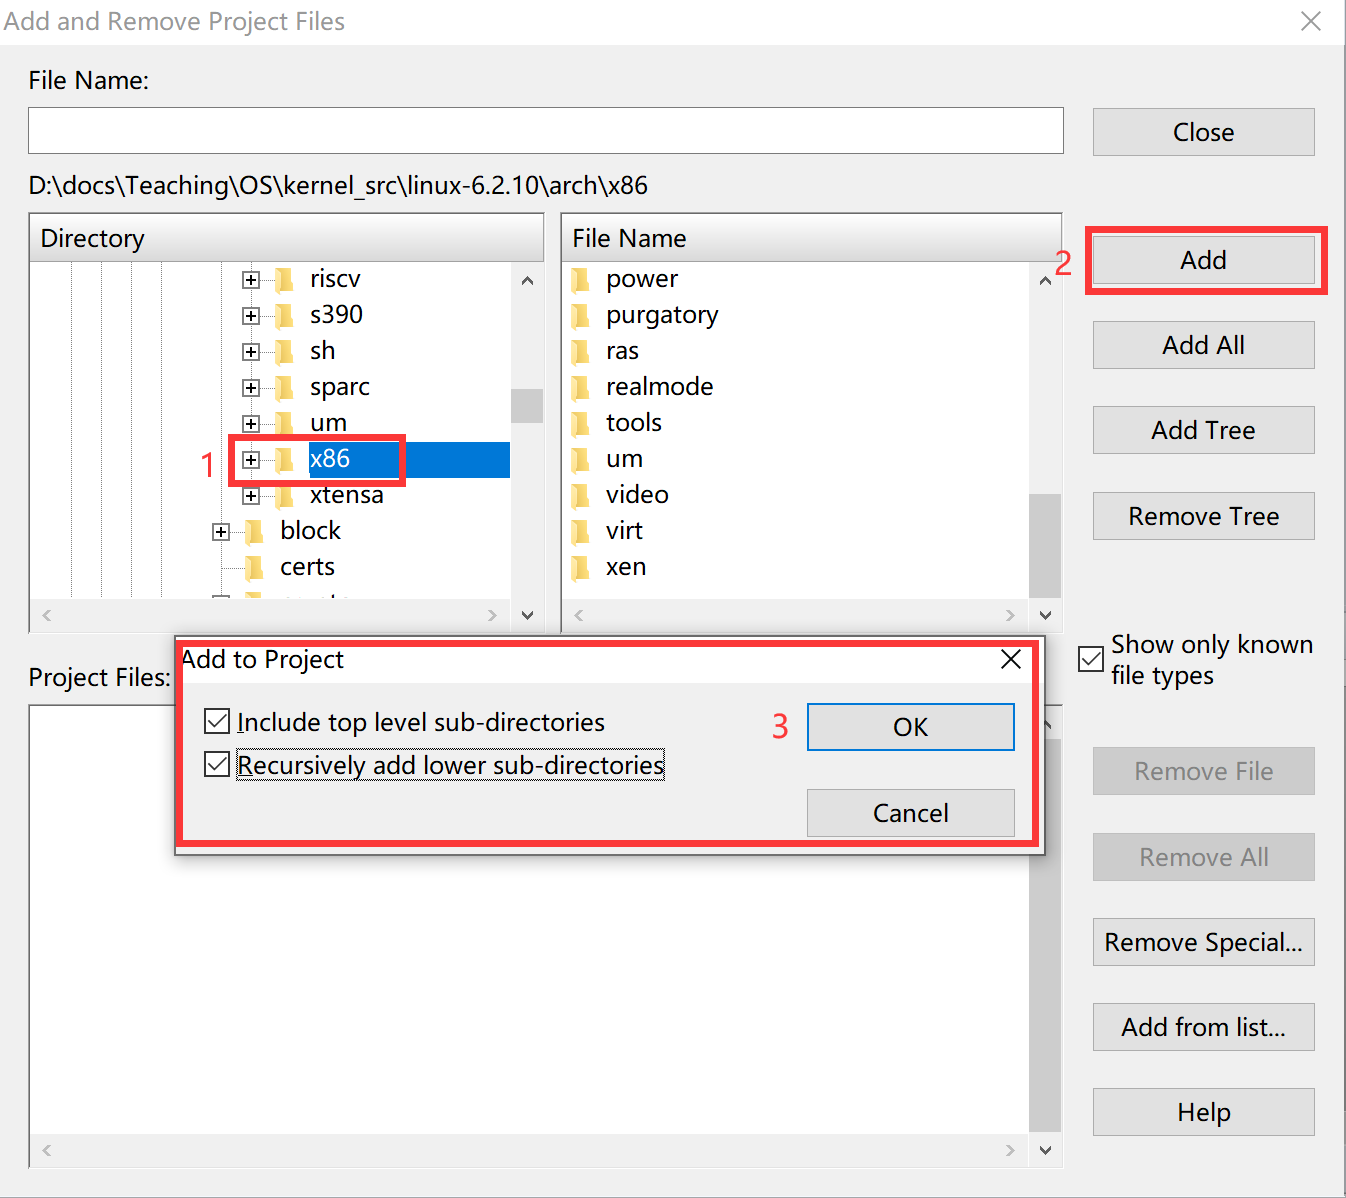Click the xen folder icon
Screen dimensions: 1346x1198
581,568
